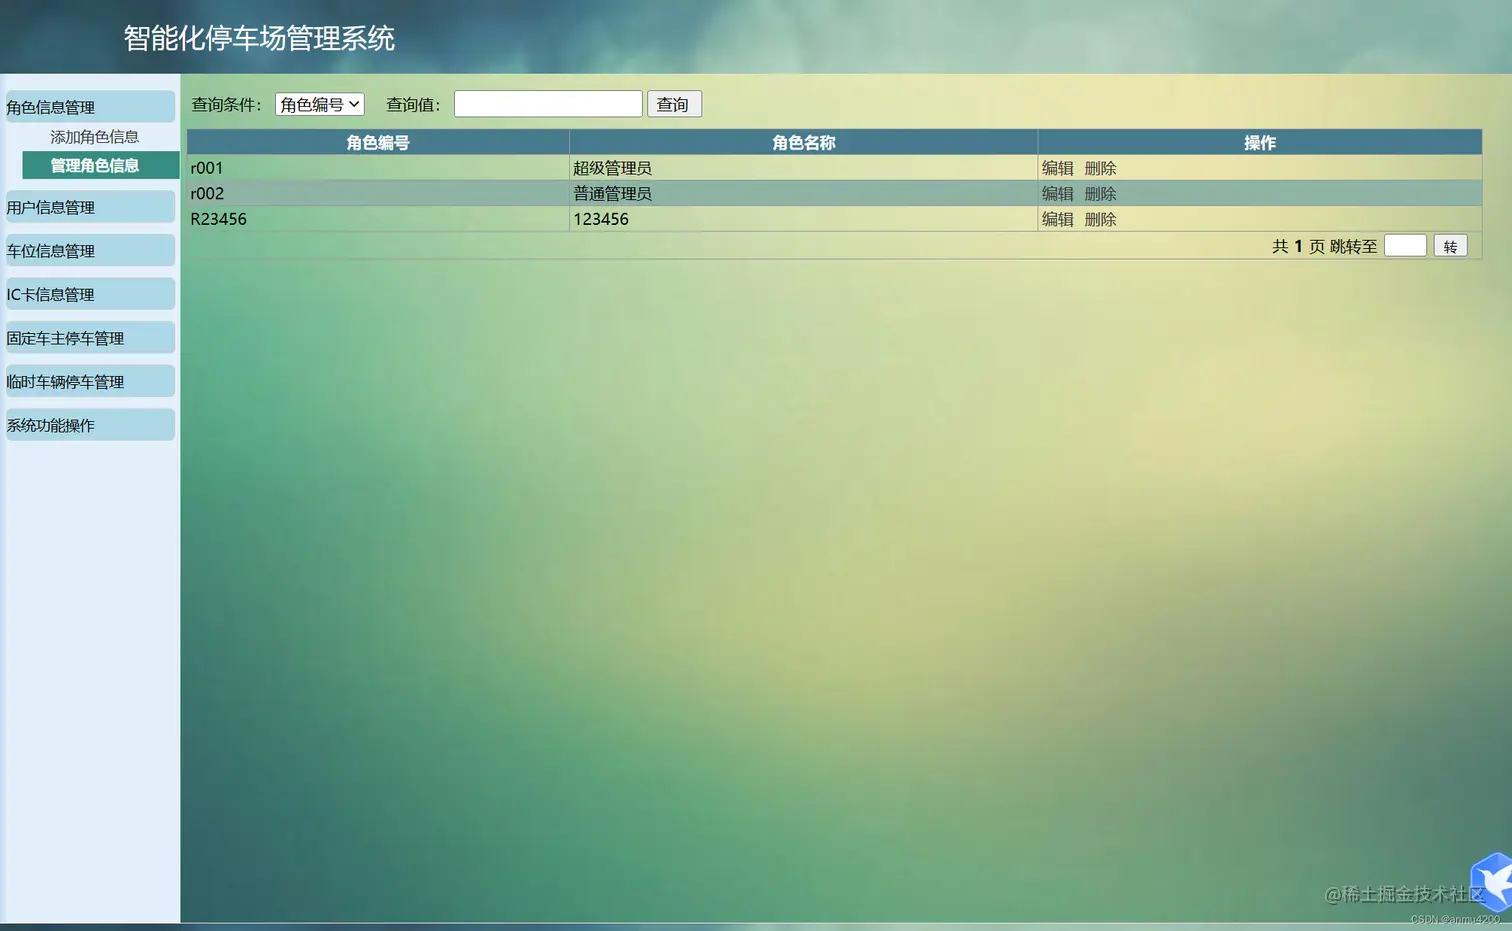The height and width of the screenshot is (931, 1512).
Task: Edit the R23456 role row
Action: [x=1057, y=219]
